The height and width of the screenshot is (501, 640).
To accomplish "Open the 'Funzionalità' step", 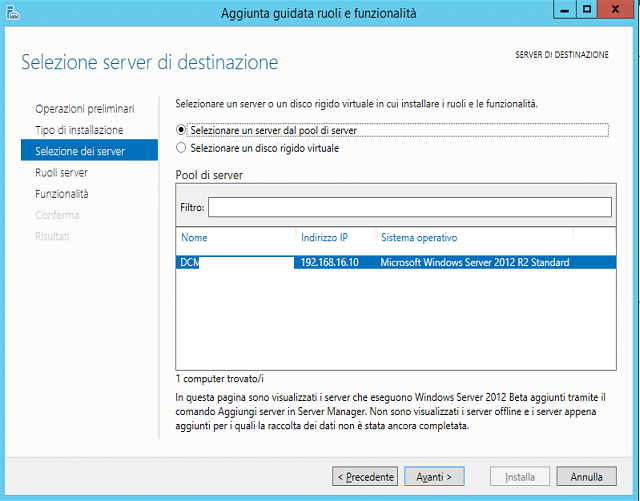I will 62,194.
